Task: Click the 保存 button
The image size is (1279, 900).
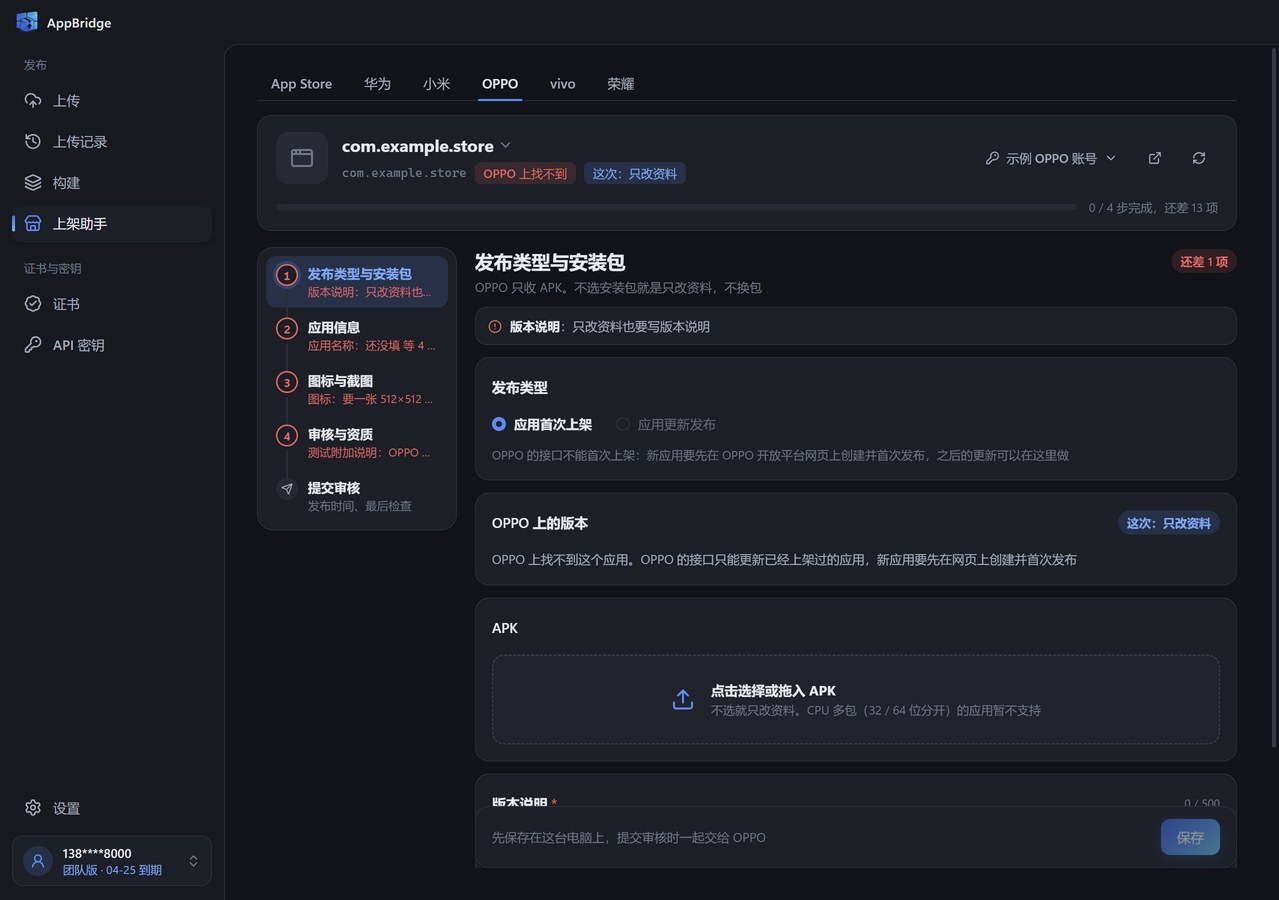Action: click(1190, 837)
